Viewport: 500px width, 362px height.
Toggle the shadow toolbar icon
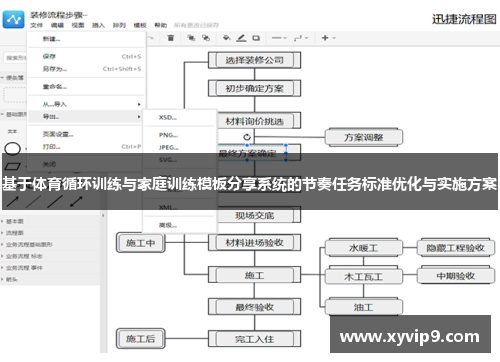click(x=256, y=38)
